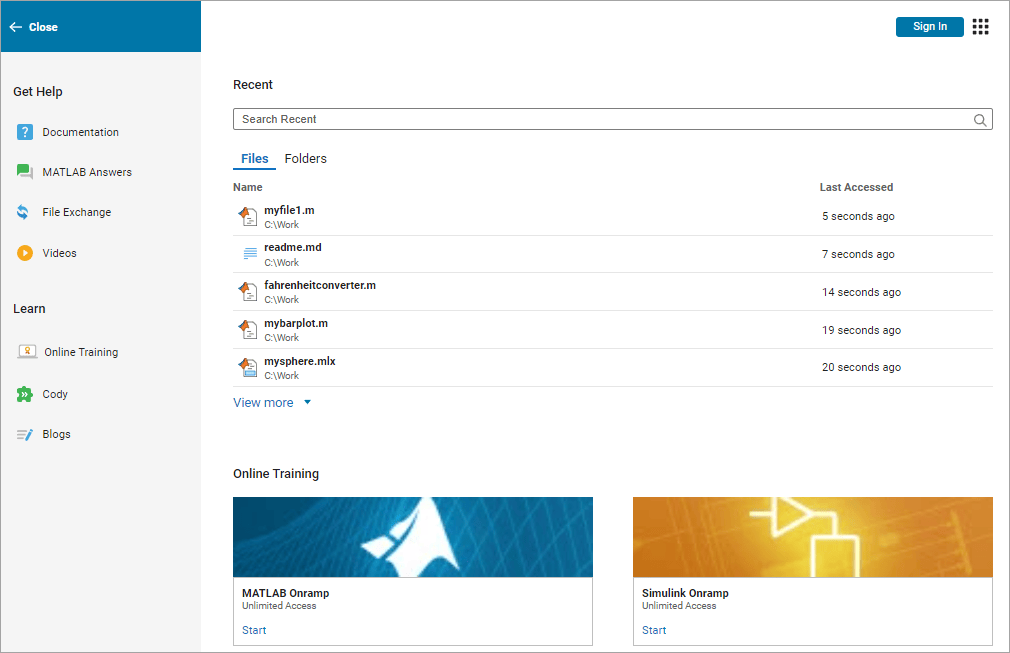Image resolution: width=1010 pixels, height=653 pixels.
Task: Start the Simulink Onramp course
Action: click(654, 630)
